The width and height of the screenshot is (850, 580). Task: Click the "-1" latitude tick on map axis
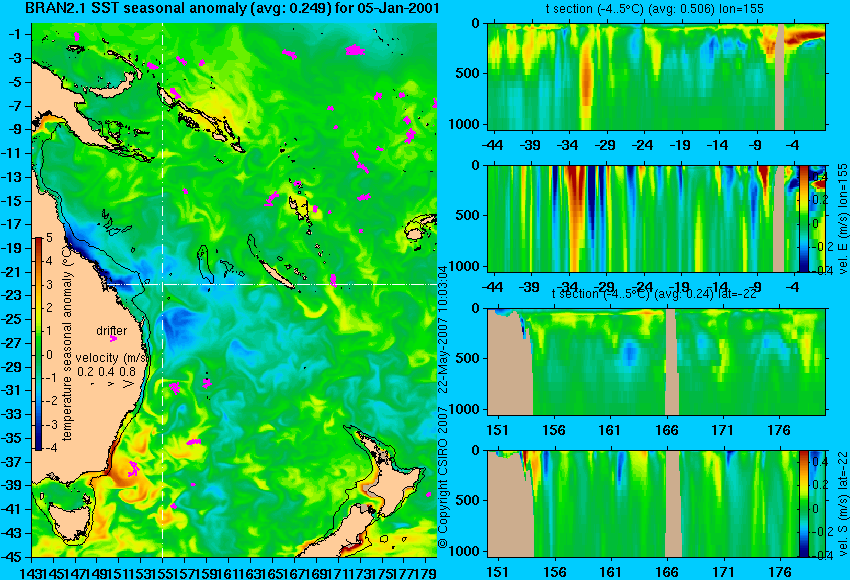(16, 35)
